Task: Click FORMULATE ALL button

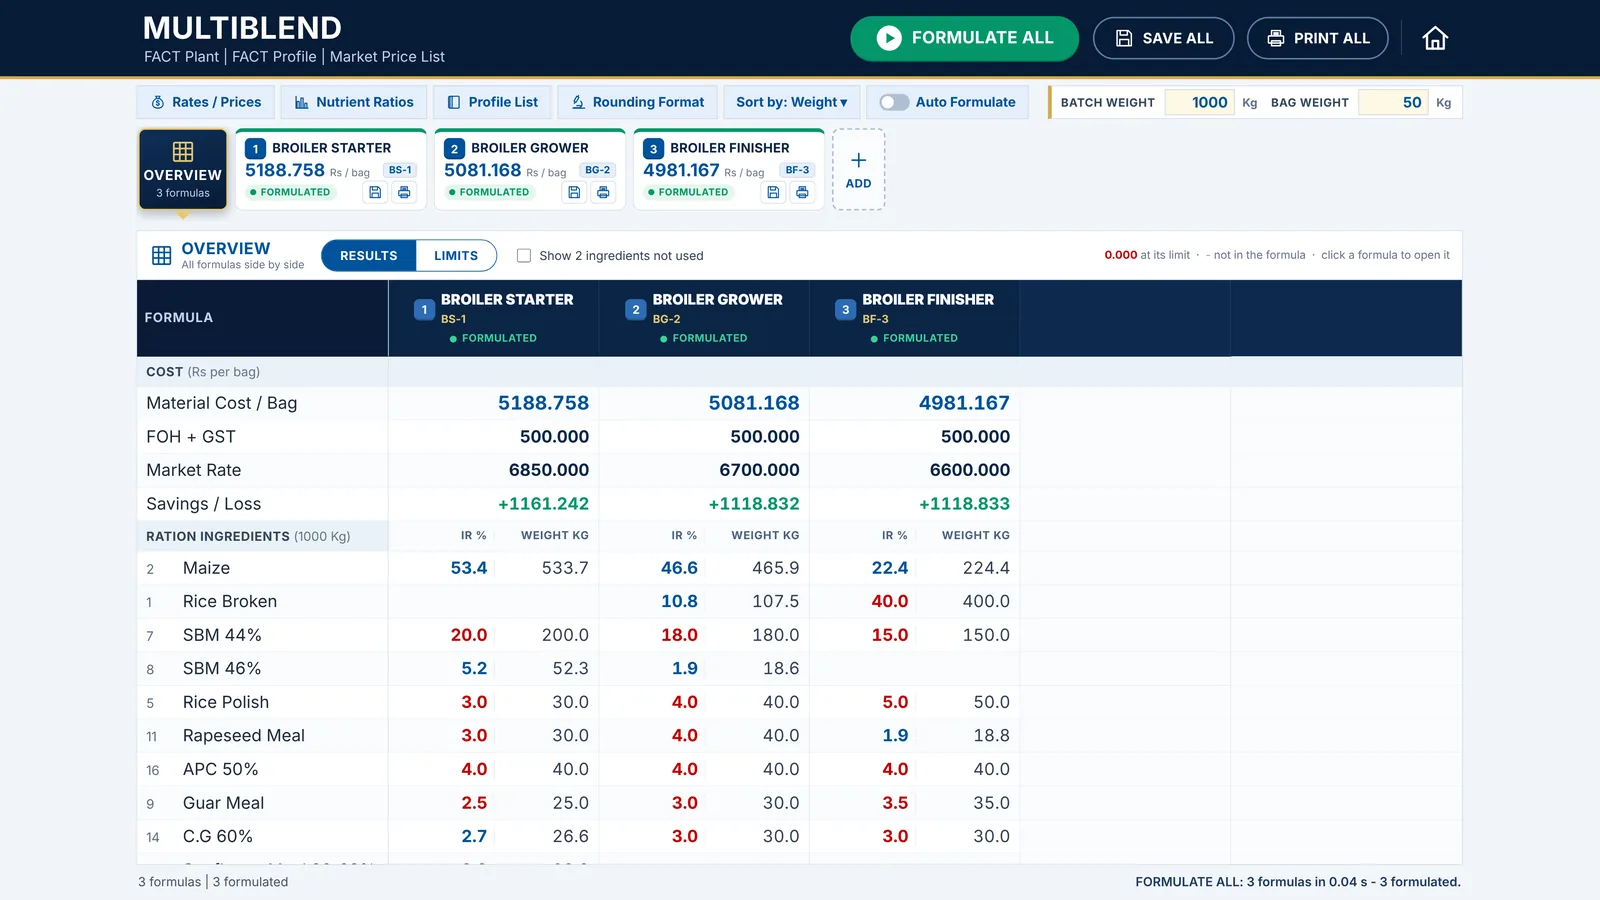Action: [x=964, y=38]
